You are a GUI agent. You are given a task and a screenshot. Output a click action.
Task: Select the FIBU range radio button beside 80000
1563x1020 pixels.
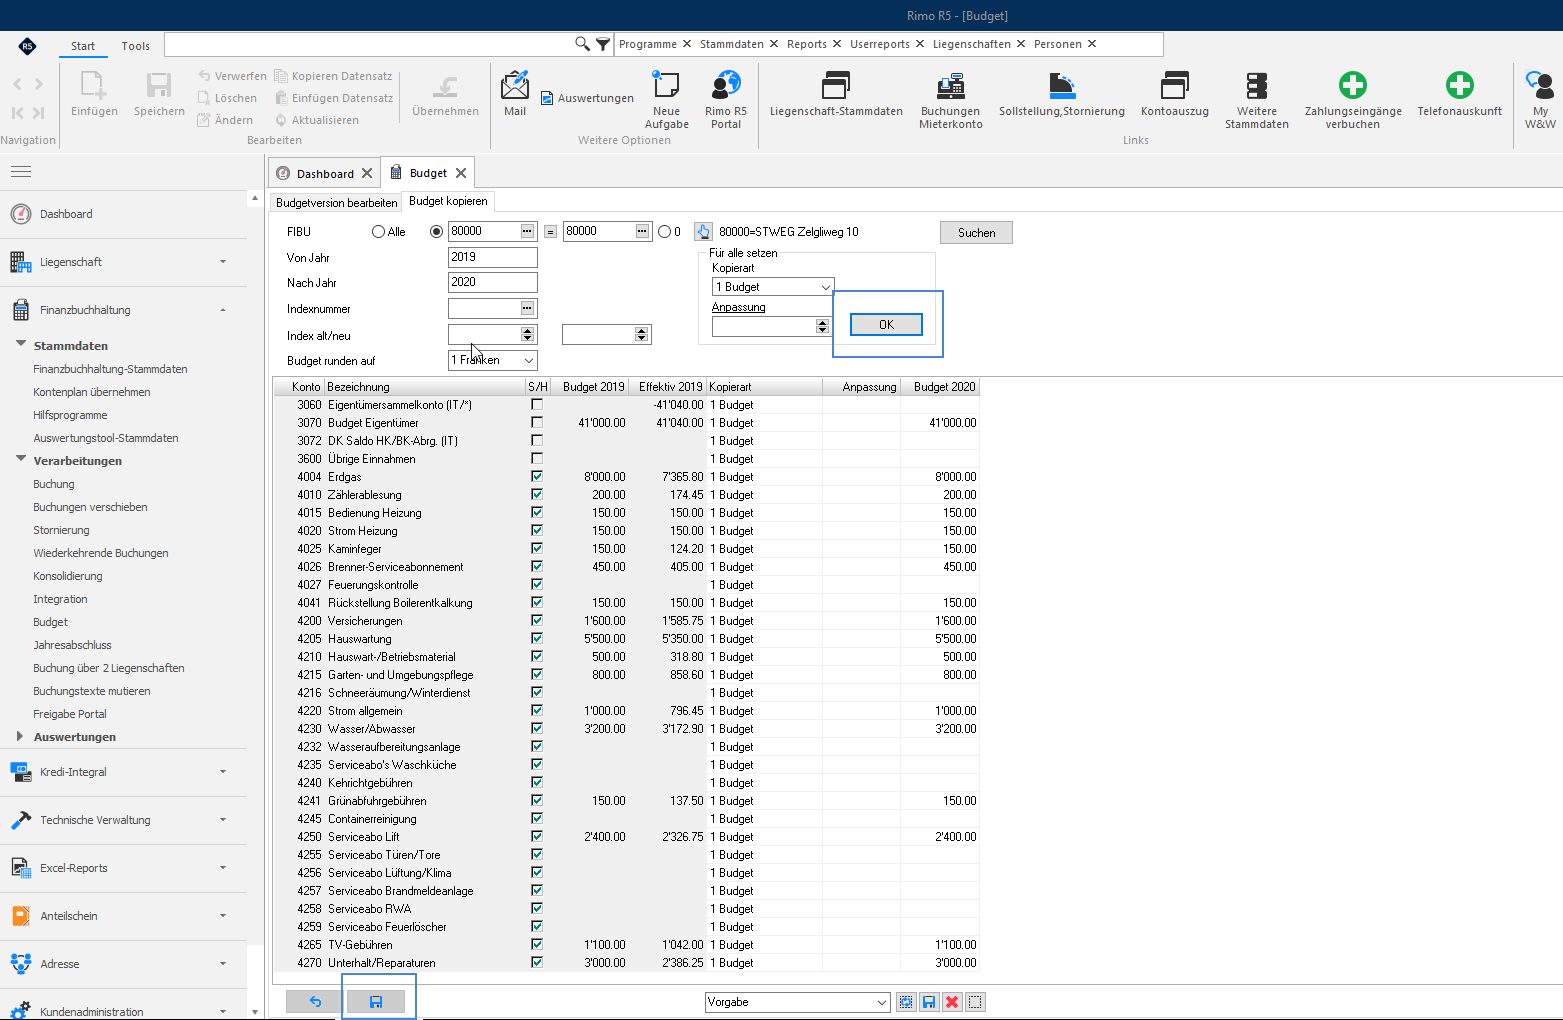coord(436,232)
